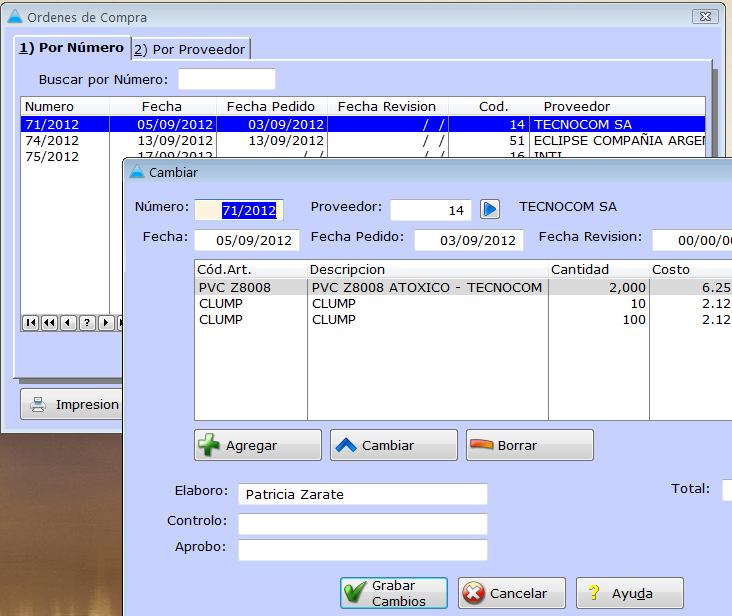Viewport: 732px width, 616px height.
Task: Click Cantidad column header
Action: (599, 269)
